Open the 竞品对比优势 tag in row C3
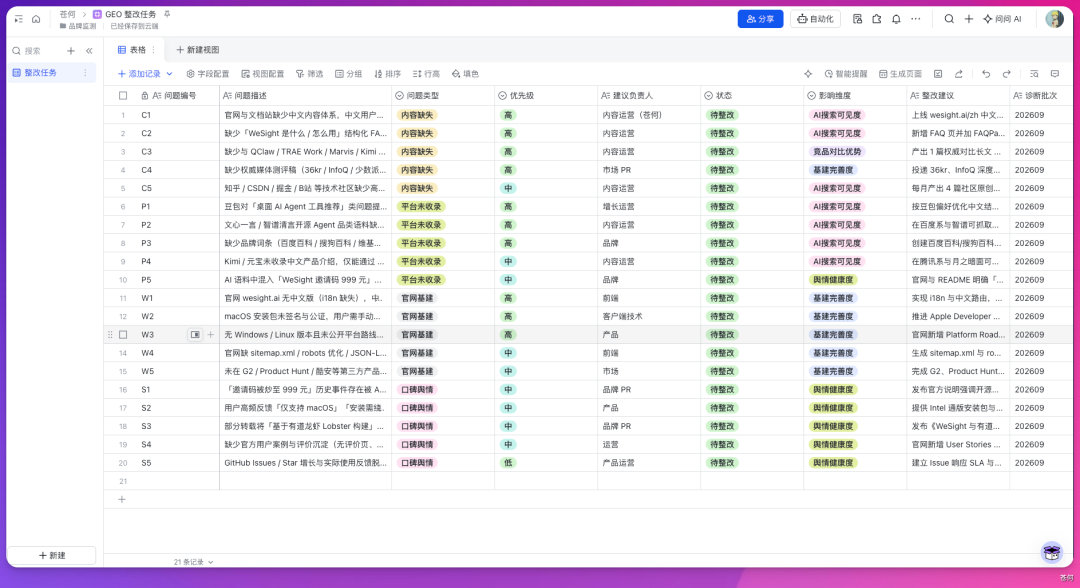The image size is (1080, 588). pos(837,151)
